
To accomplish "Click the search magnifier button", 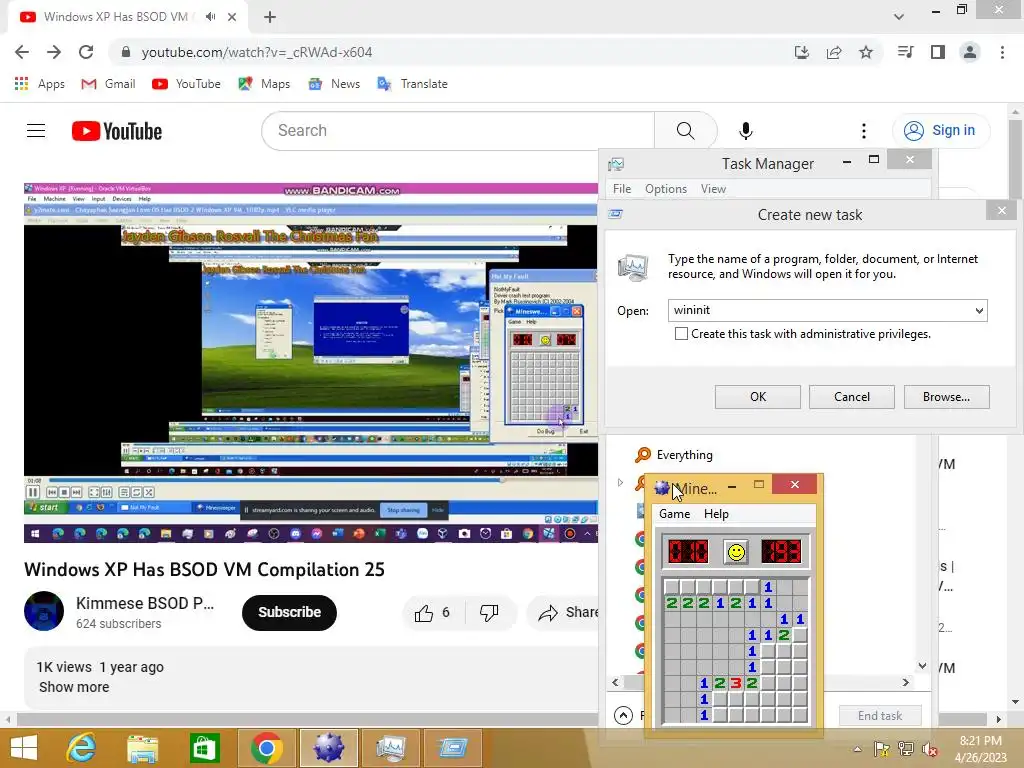I will (x=686, y=131).
